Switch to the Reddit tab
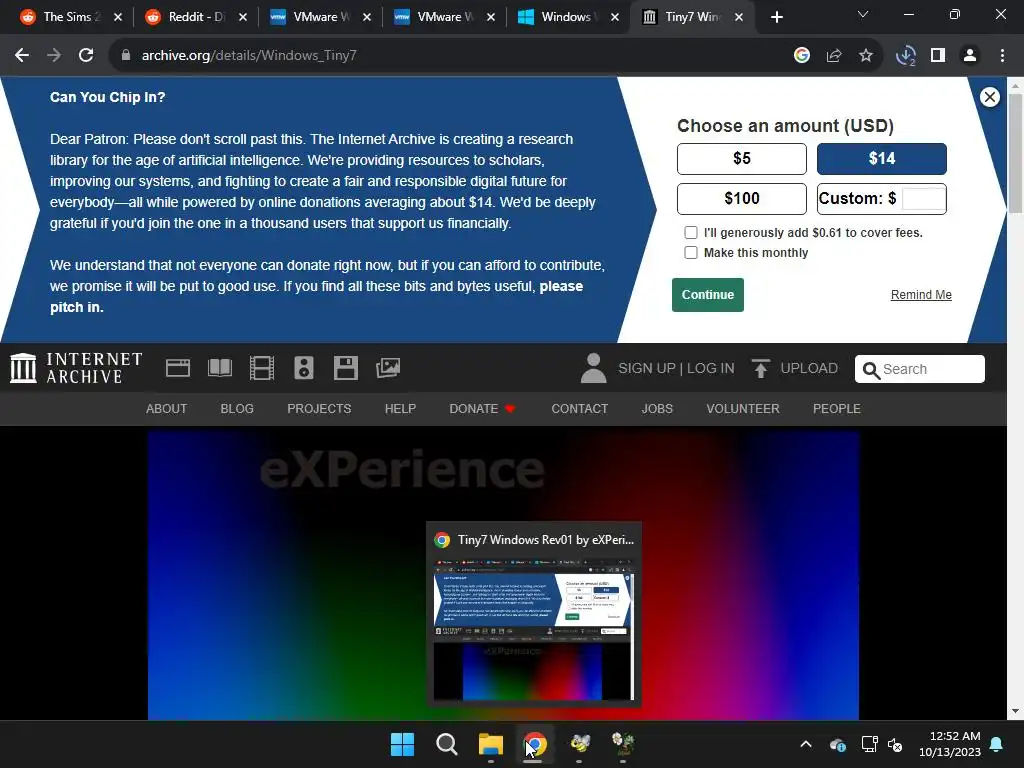Screen dimensions: 1024x768 [196, 17]
